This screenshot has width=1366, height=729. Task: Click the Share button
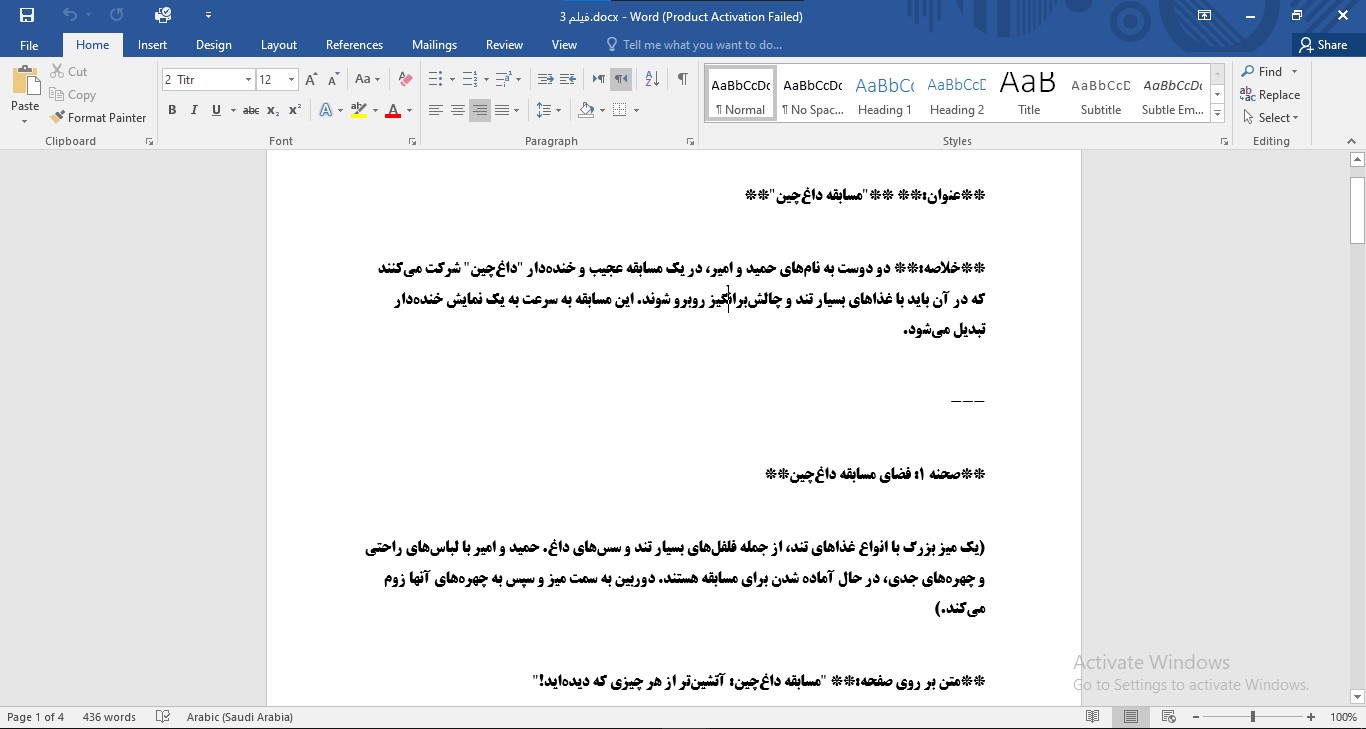point(1322,45)
